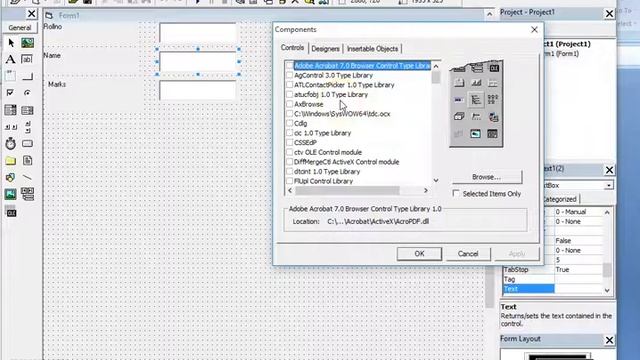640x360 pixels.
Task: Click components list scroll down arrow
Action: point(436,180)
